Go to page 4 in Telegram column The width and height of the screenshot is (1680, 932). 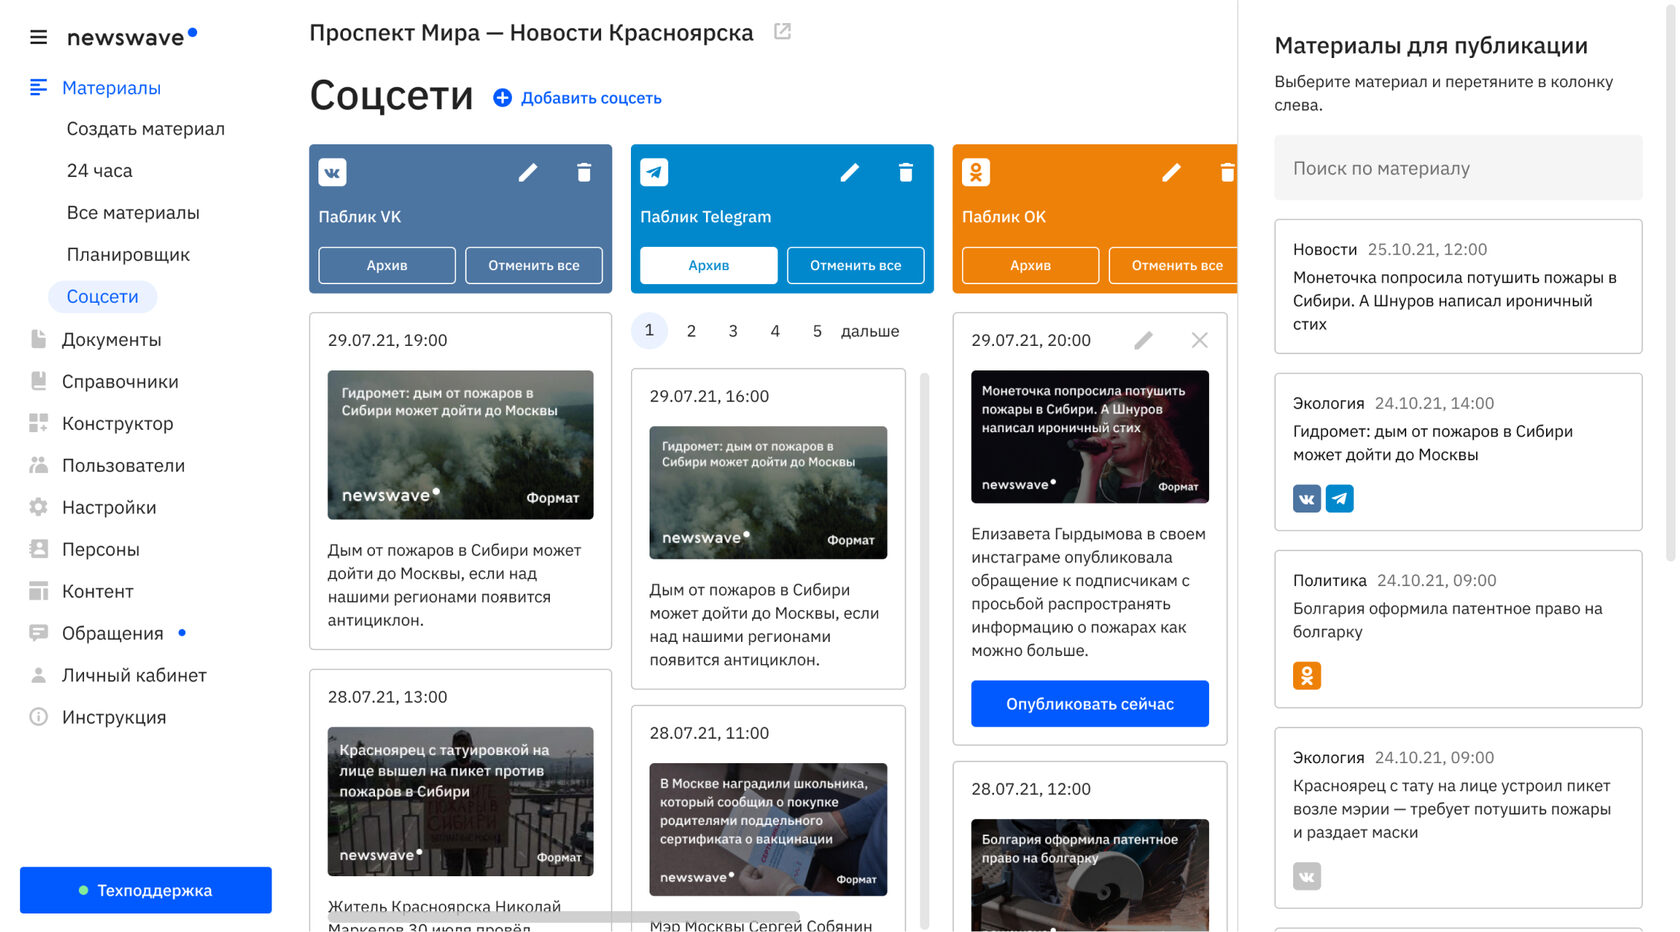coord(775,331)
